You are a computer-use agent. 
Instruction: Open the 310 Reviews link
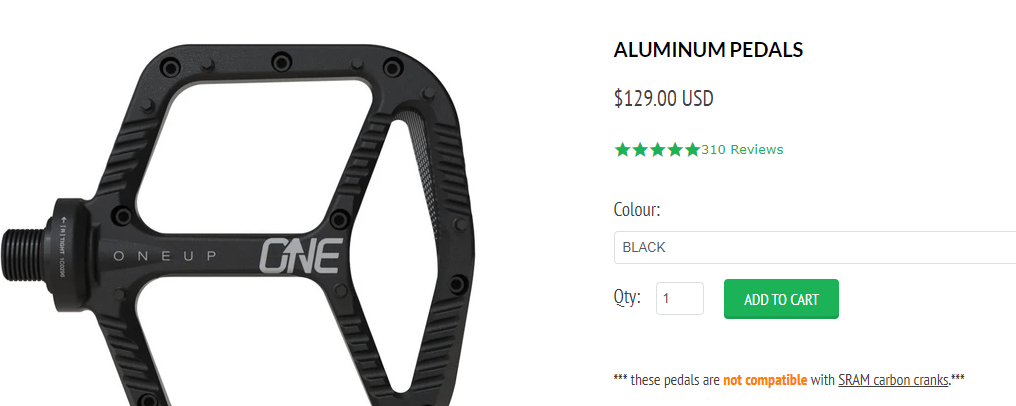pos(742,150)
